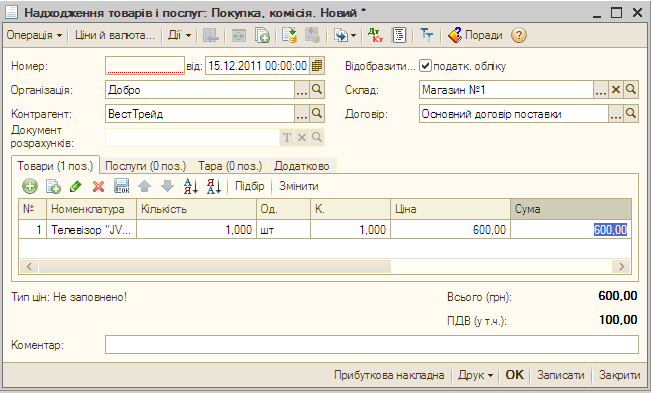Select Склад with ellipsis button

pos(601,90)
